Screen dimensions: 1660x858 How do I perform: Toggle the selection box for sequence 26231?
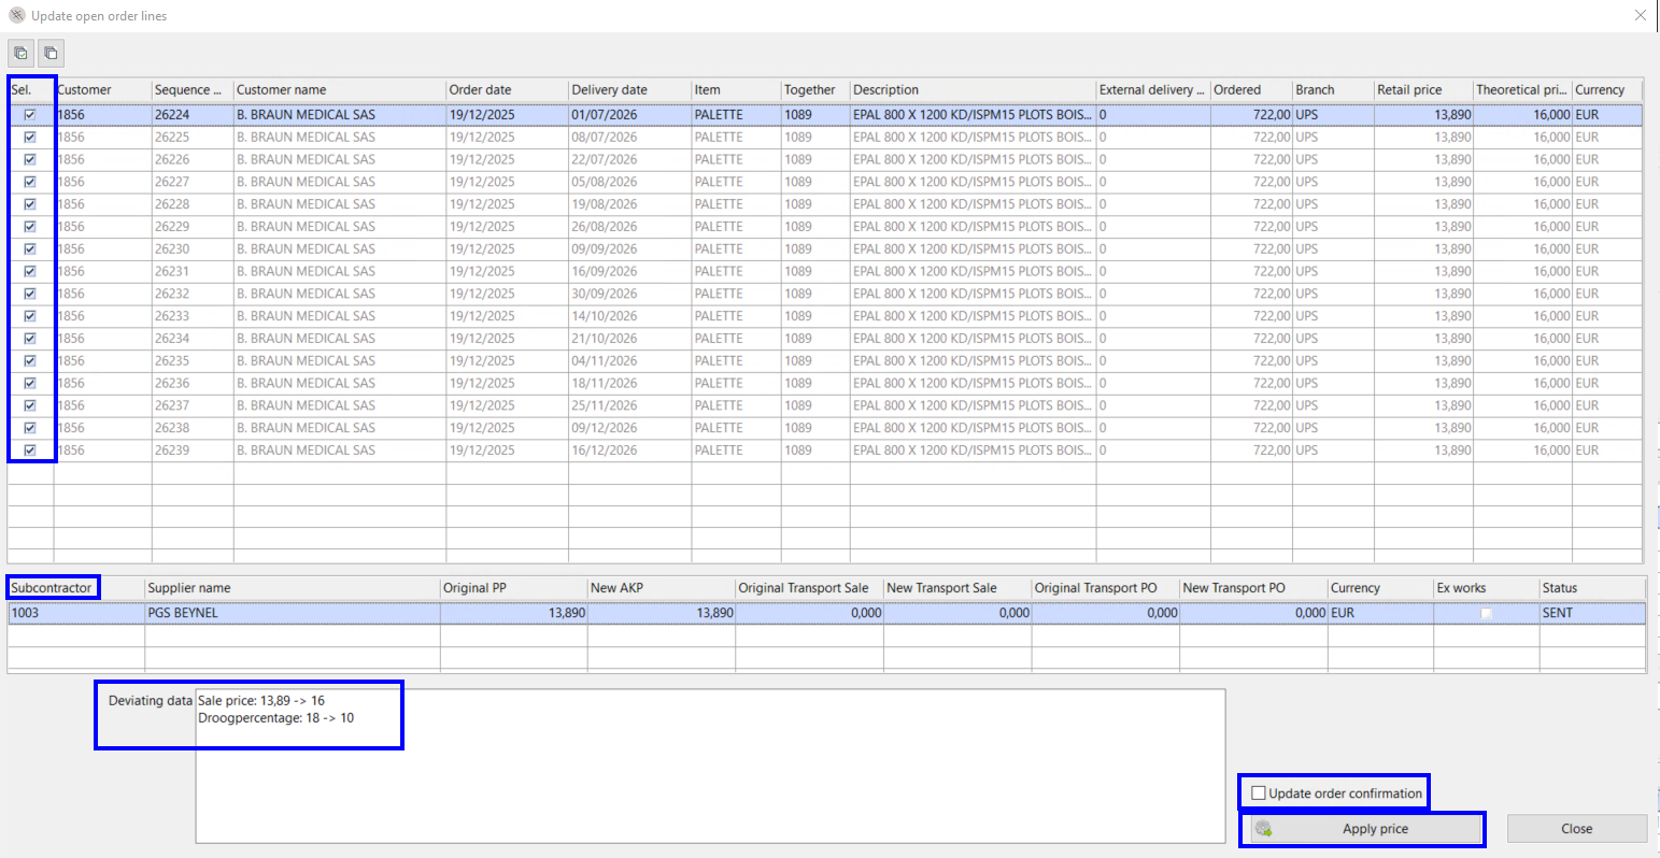coord(30,271)
